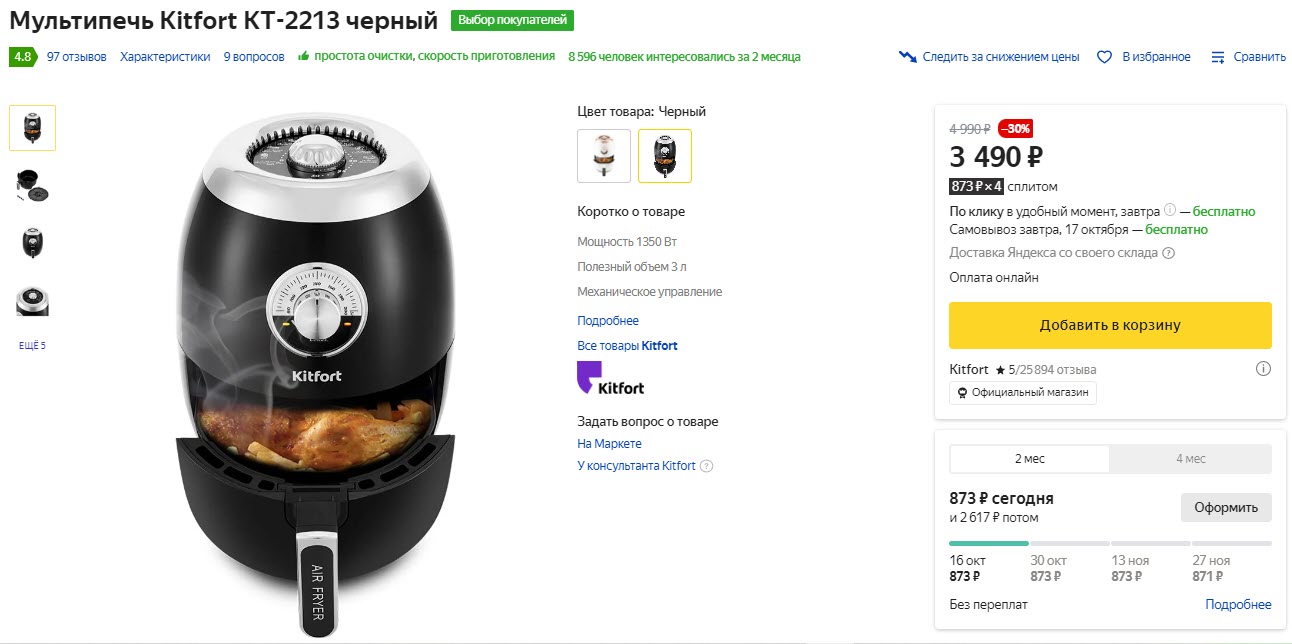Switch to the 2 мес installment tab

(1029, 459)
